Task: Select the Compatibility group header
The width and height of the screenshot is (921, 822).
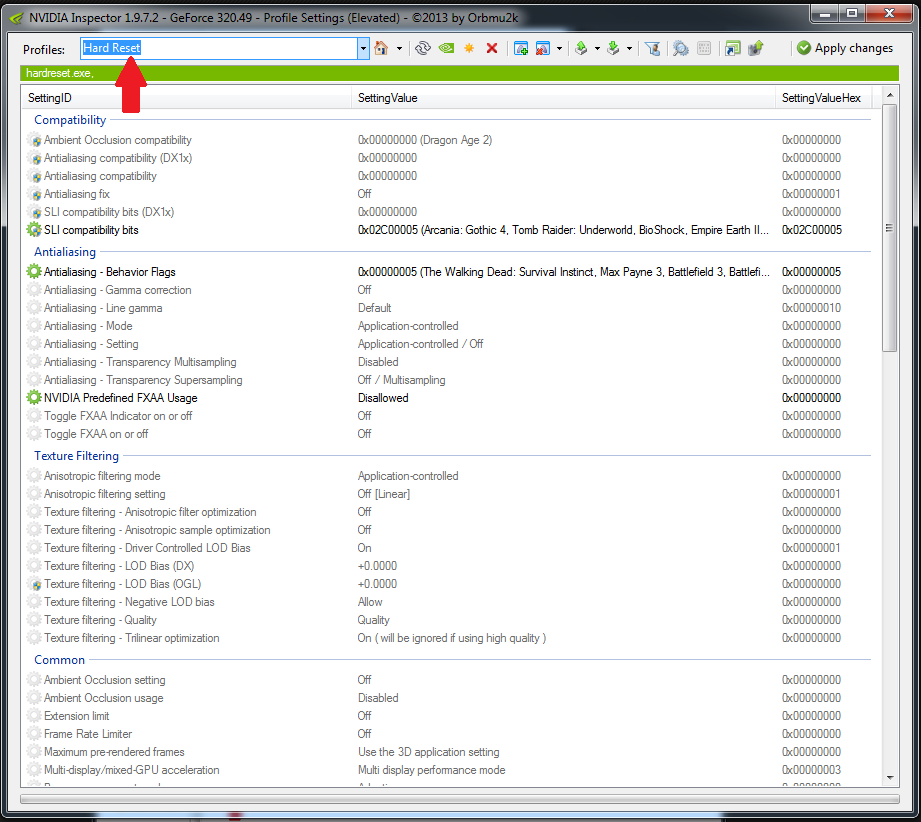Action: pyautogui.click(x=70, y=120)
